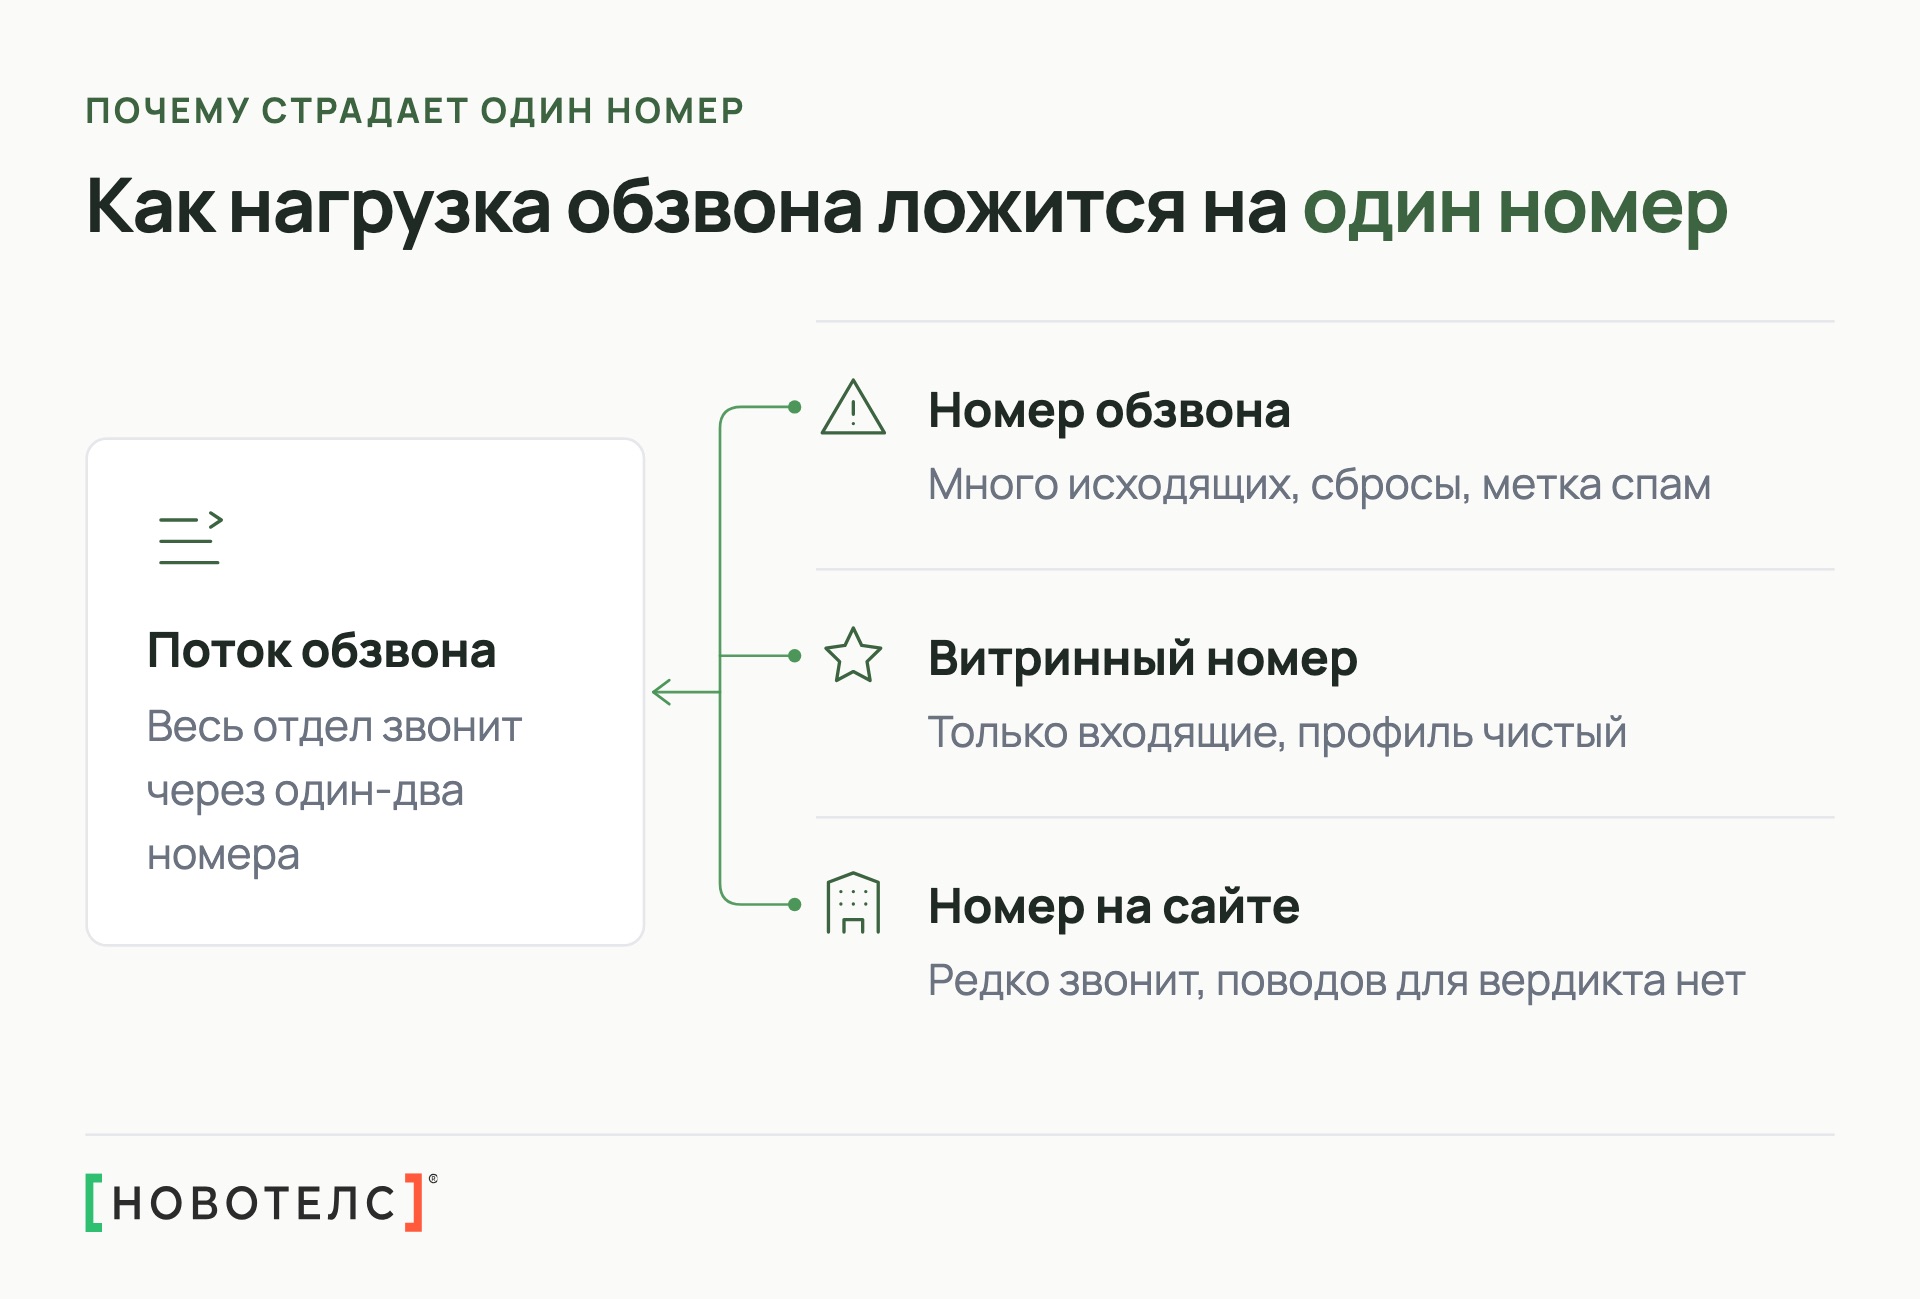Click the card title Поток обзвона
Image resolution: width=1920 pixels, height=1299 pixels.
point(321,651)
